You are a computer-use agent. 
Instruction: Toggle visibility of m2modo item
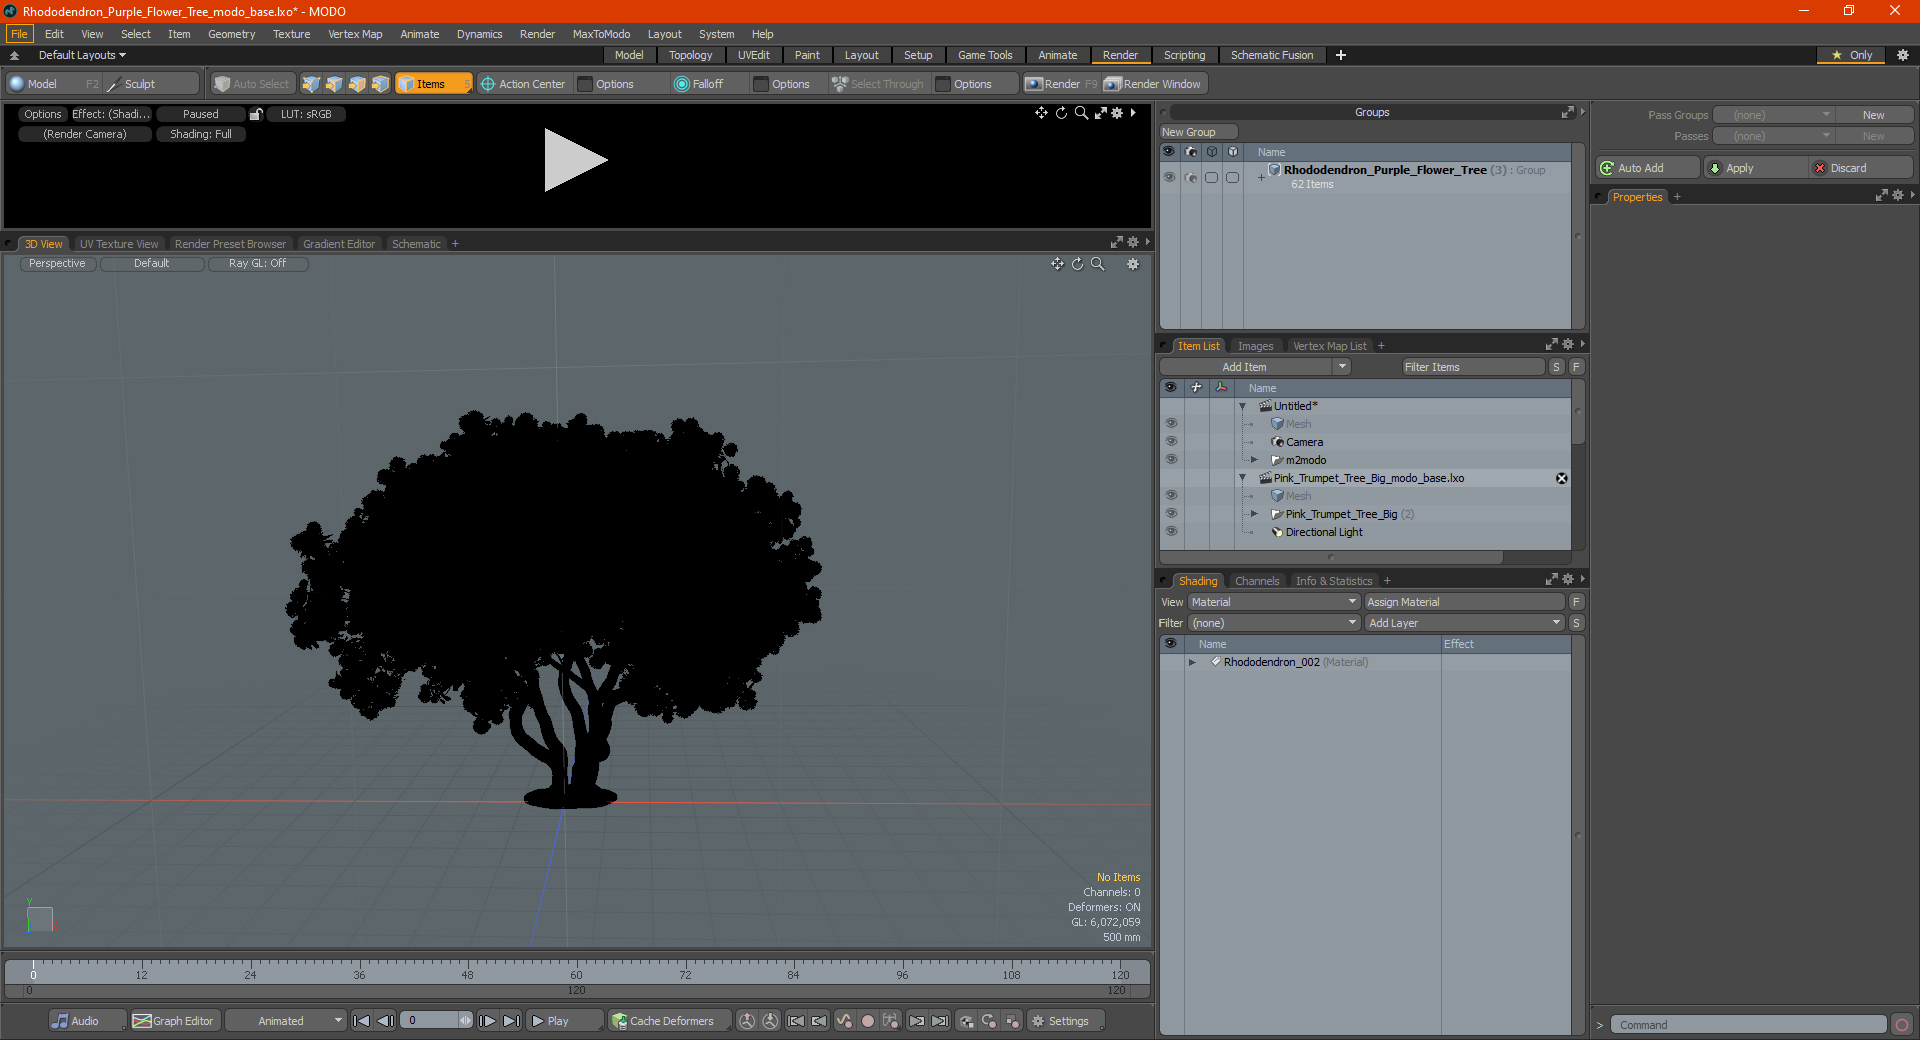click(1171, 460)
